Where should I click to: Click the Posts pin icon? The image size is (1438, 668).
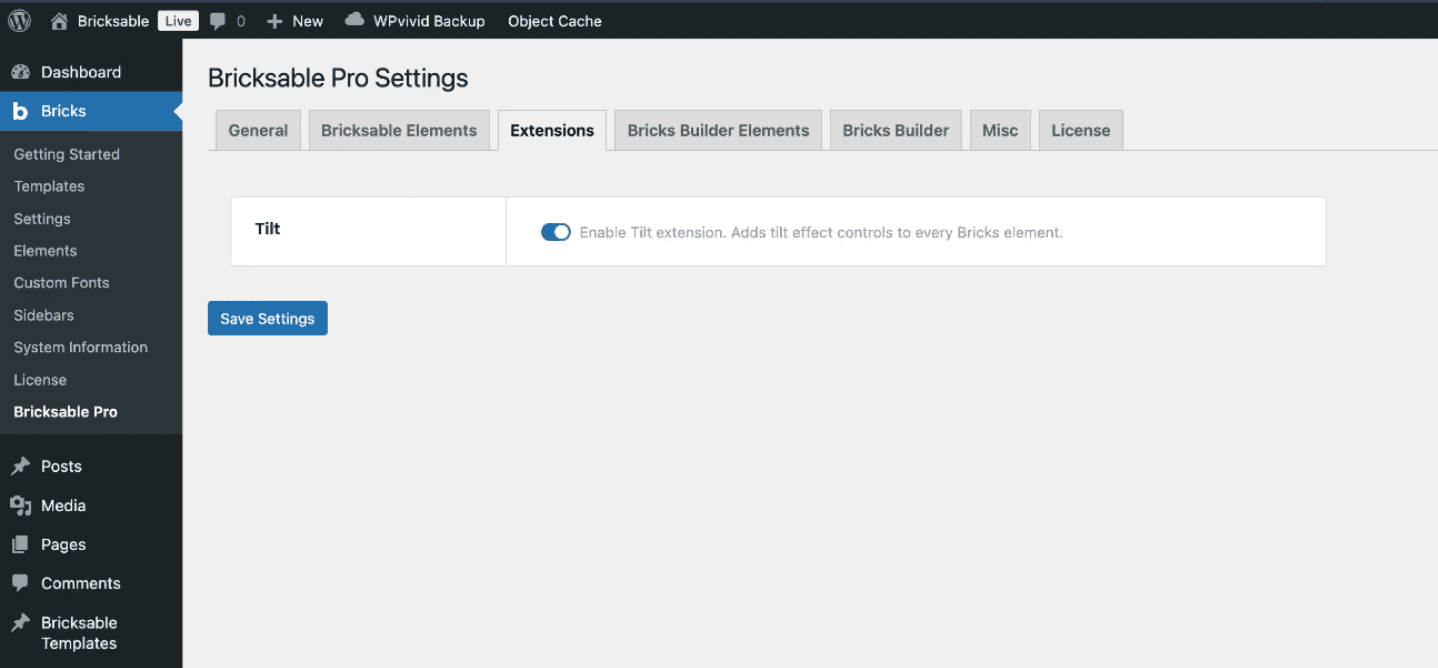tap(20, 467)
